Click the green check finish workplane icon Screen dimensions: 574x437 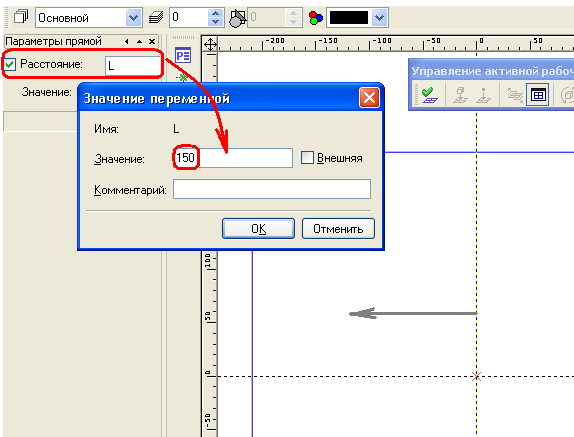tap(429, 95)
